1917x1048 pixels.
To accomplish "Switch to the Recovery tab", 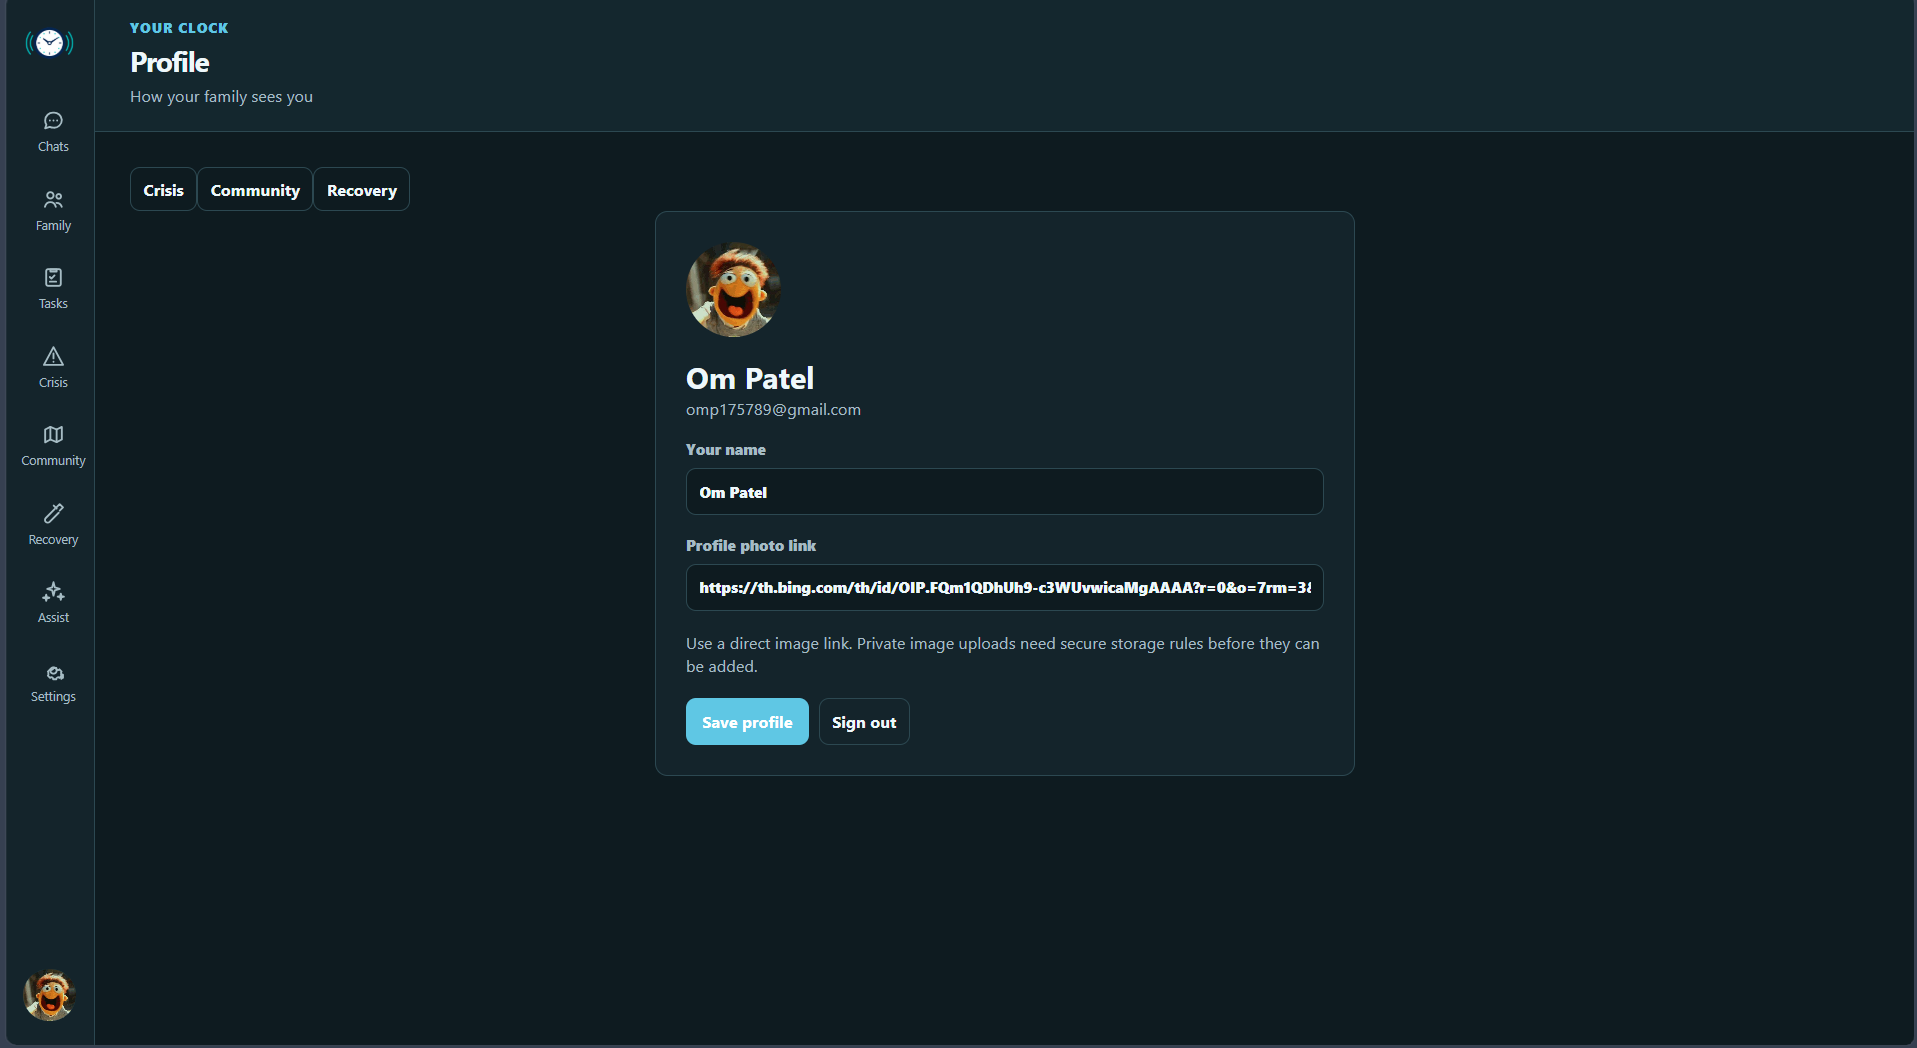I will (361, 190).
